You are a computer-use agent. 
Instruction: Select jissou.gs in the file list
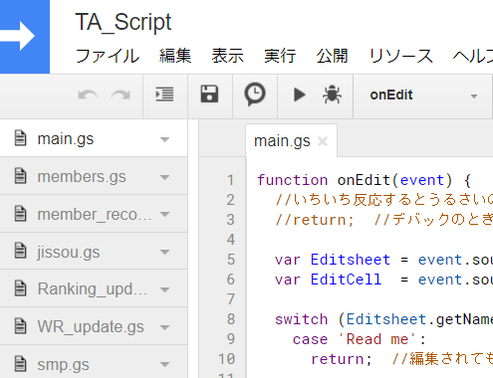[68, 252]
